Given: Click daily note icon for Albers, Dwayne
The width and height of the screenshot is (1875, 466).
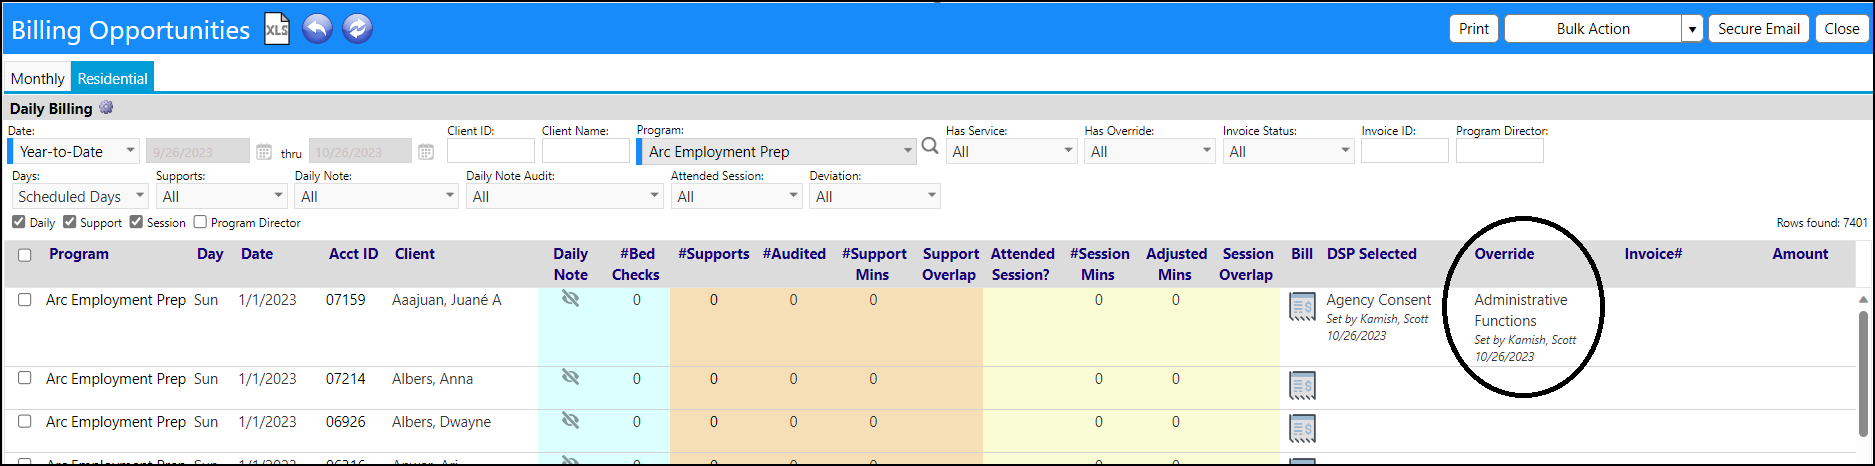Looking at the screenshot, I should click(x=570, y=420).
